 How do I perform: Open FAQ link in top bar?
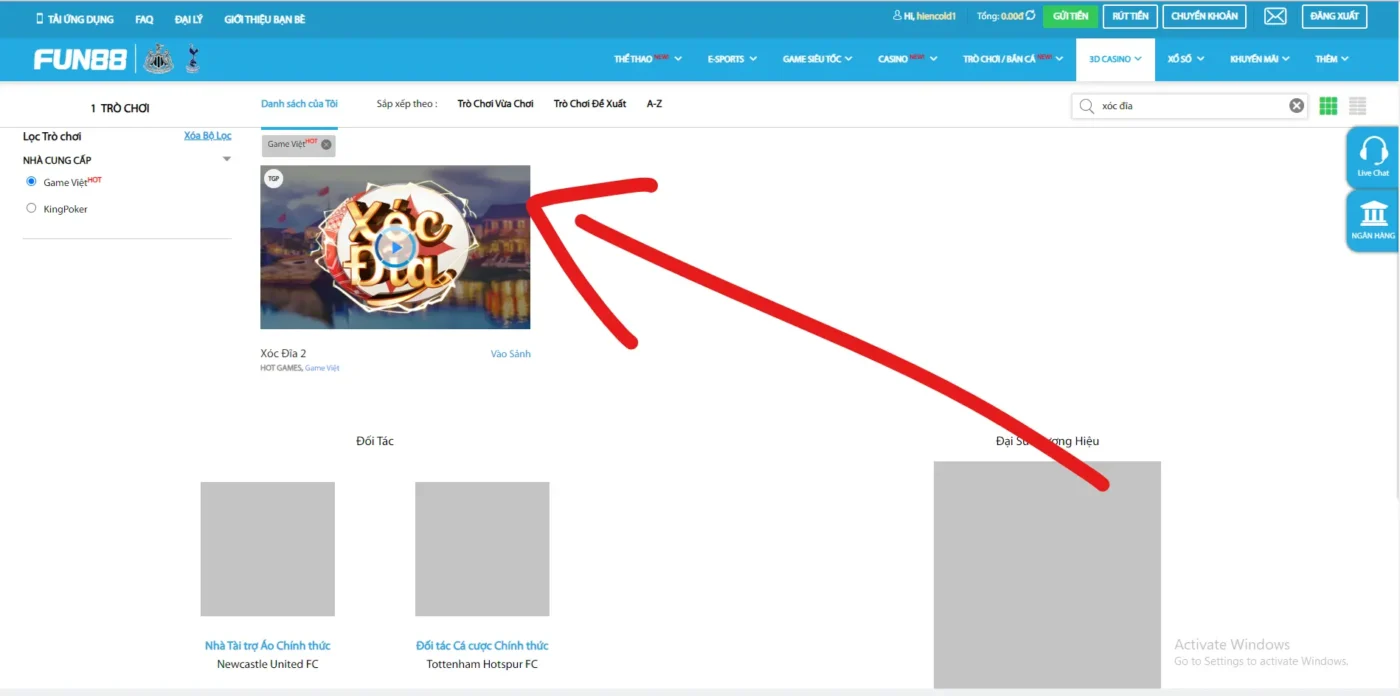pos(144,19)
